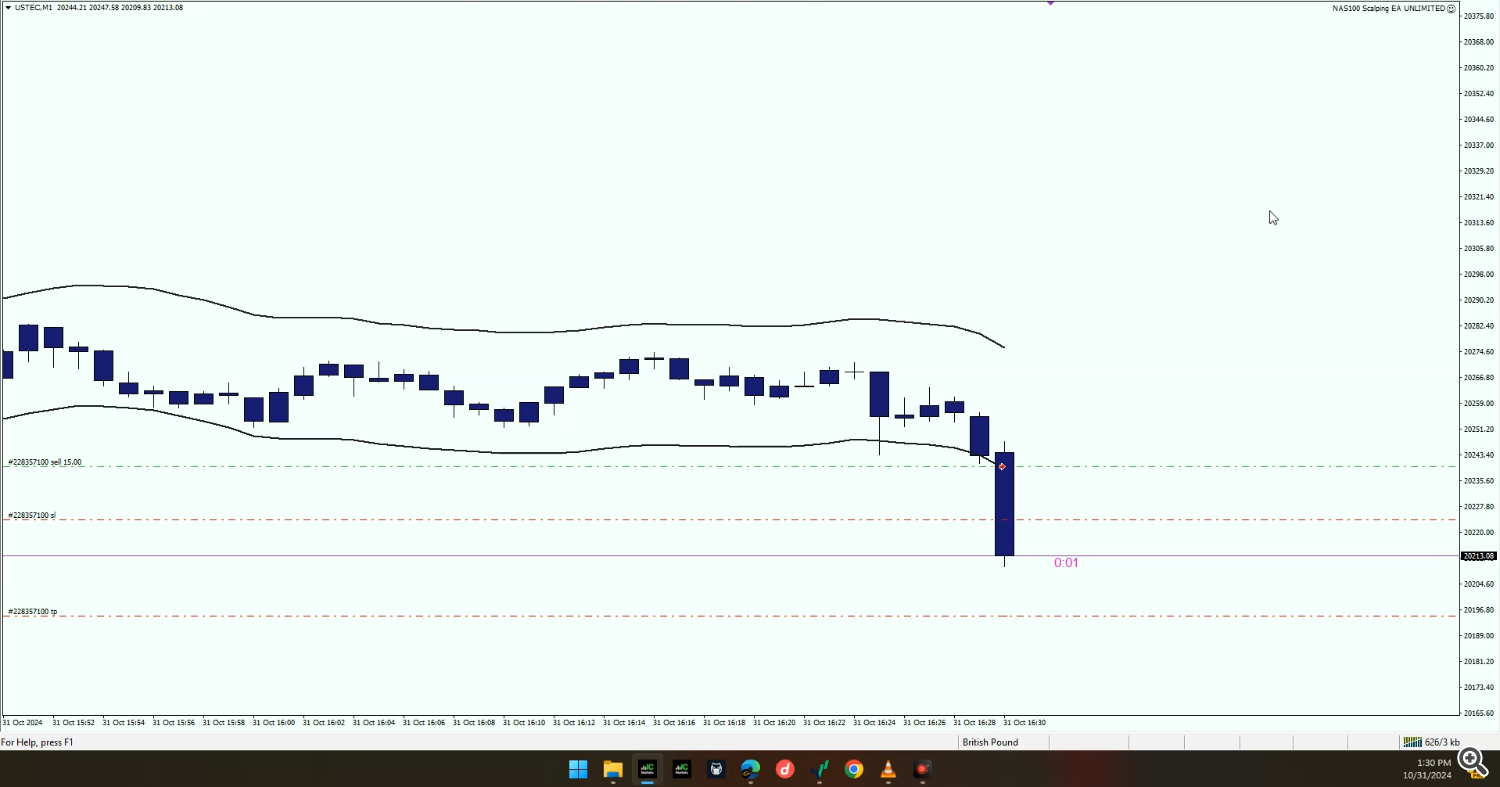The height and width of the screenshot is (787, 1500).
Task: Select the NAS100 Scalping EA UNLIMITED label
Action: tap(1388, 8)
